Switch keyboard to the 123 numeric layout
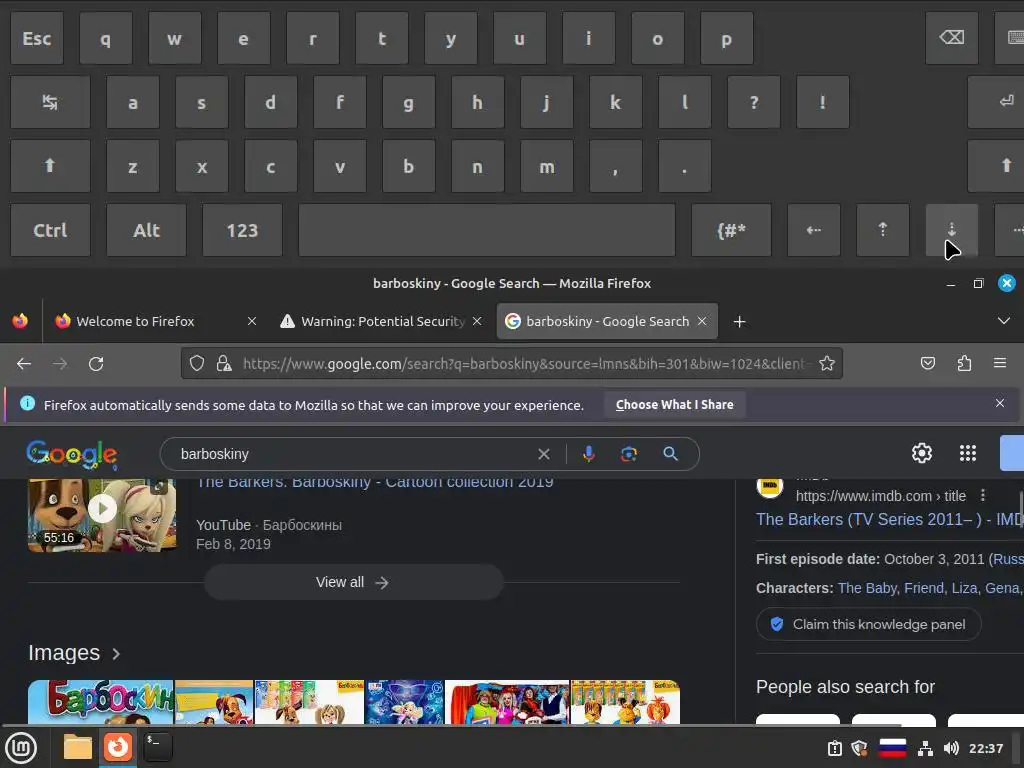The image size is (1024, 768). (x=242, y=230)
